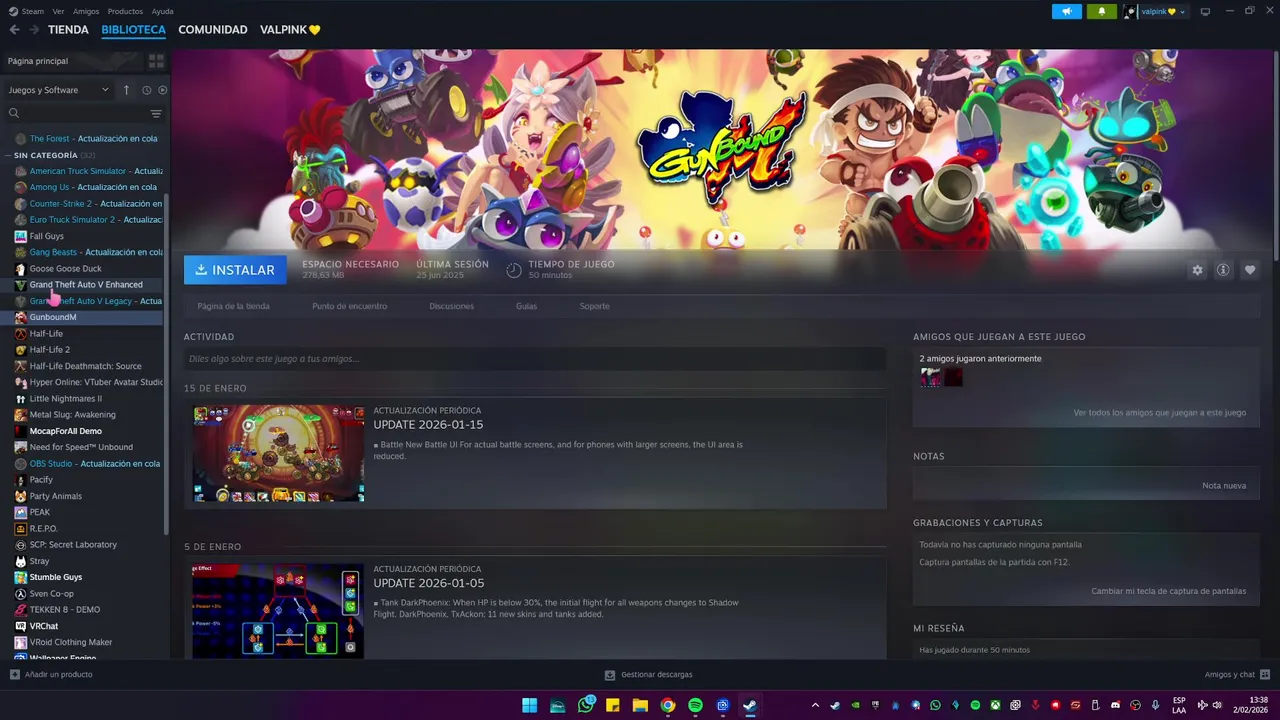This screenshot has height=720, width=1280.
Task: Switch to the COMUNIDAD tab
Action: point(212,30)
